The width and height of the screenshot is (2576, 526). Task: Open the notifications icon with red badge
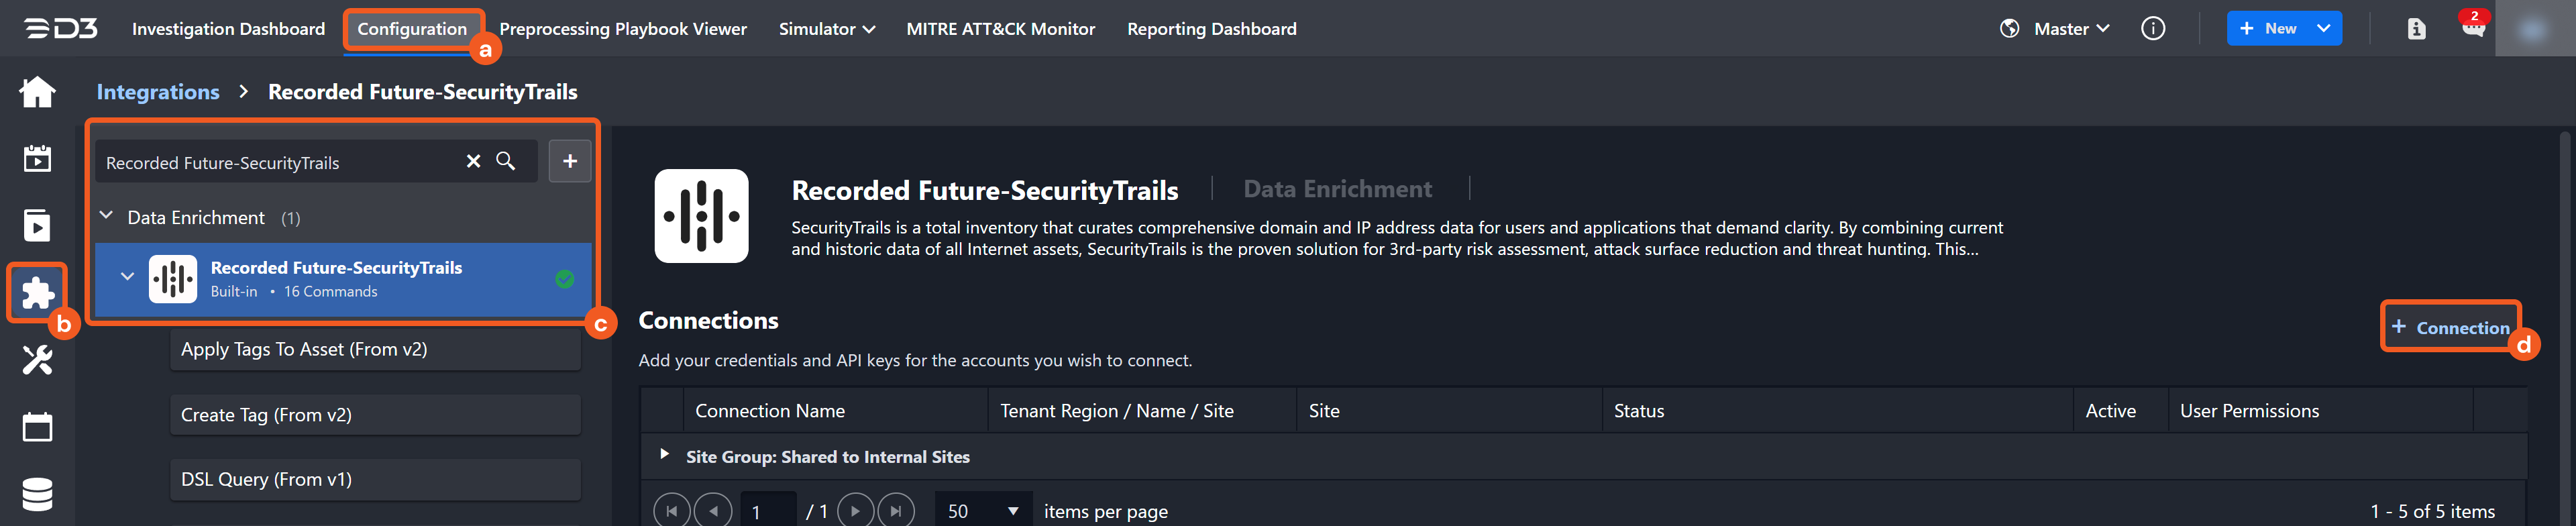(x=2472, y=27)
